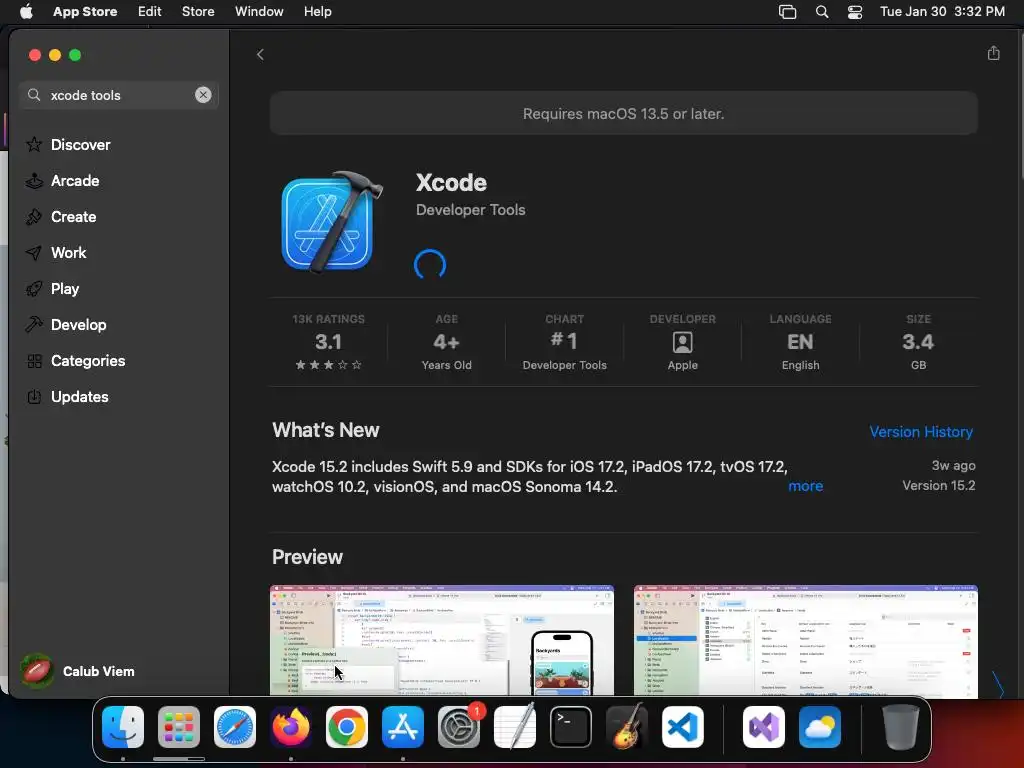Viewport: 1024px width, 768px height.
Task: Launch GarageBand from the Dock
Action: pos(627,727)
